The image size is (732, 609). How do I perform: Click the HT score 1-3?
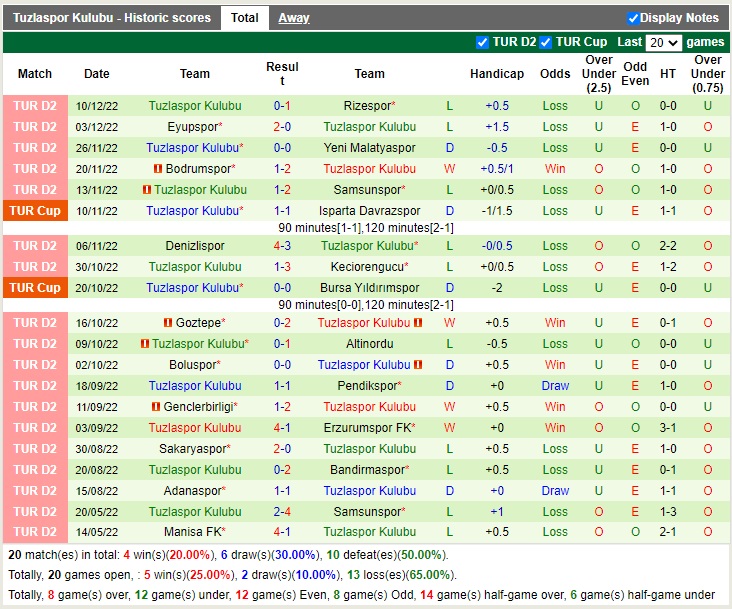point(668,512)
